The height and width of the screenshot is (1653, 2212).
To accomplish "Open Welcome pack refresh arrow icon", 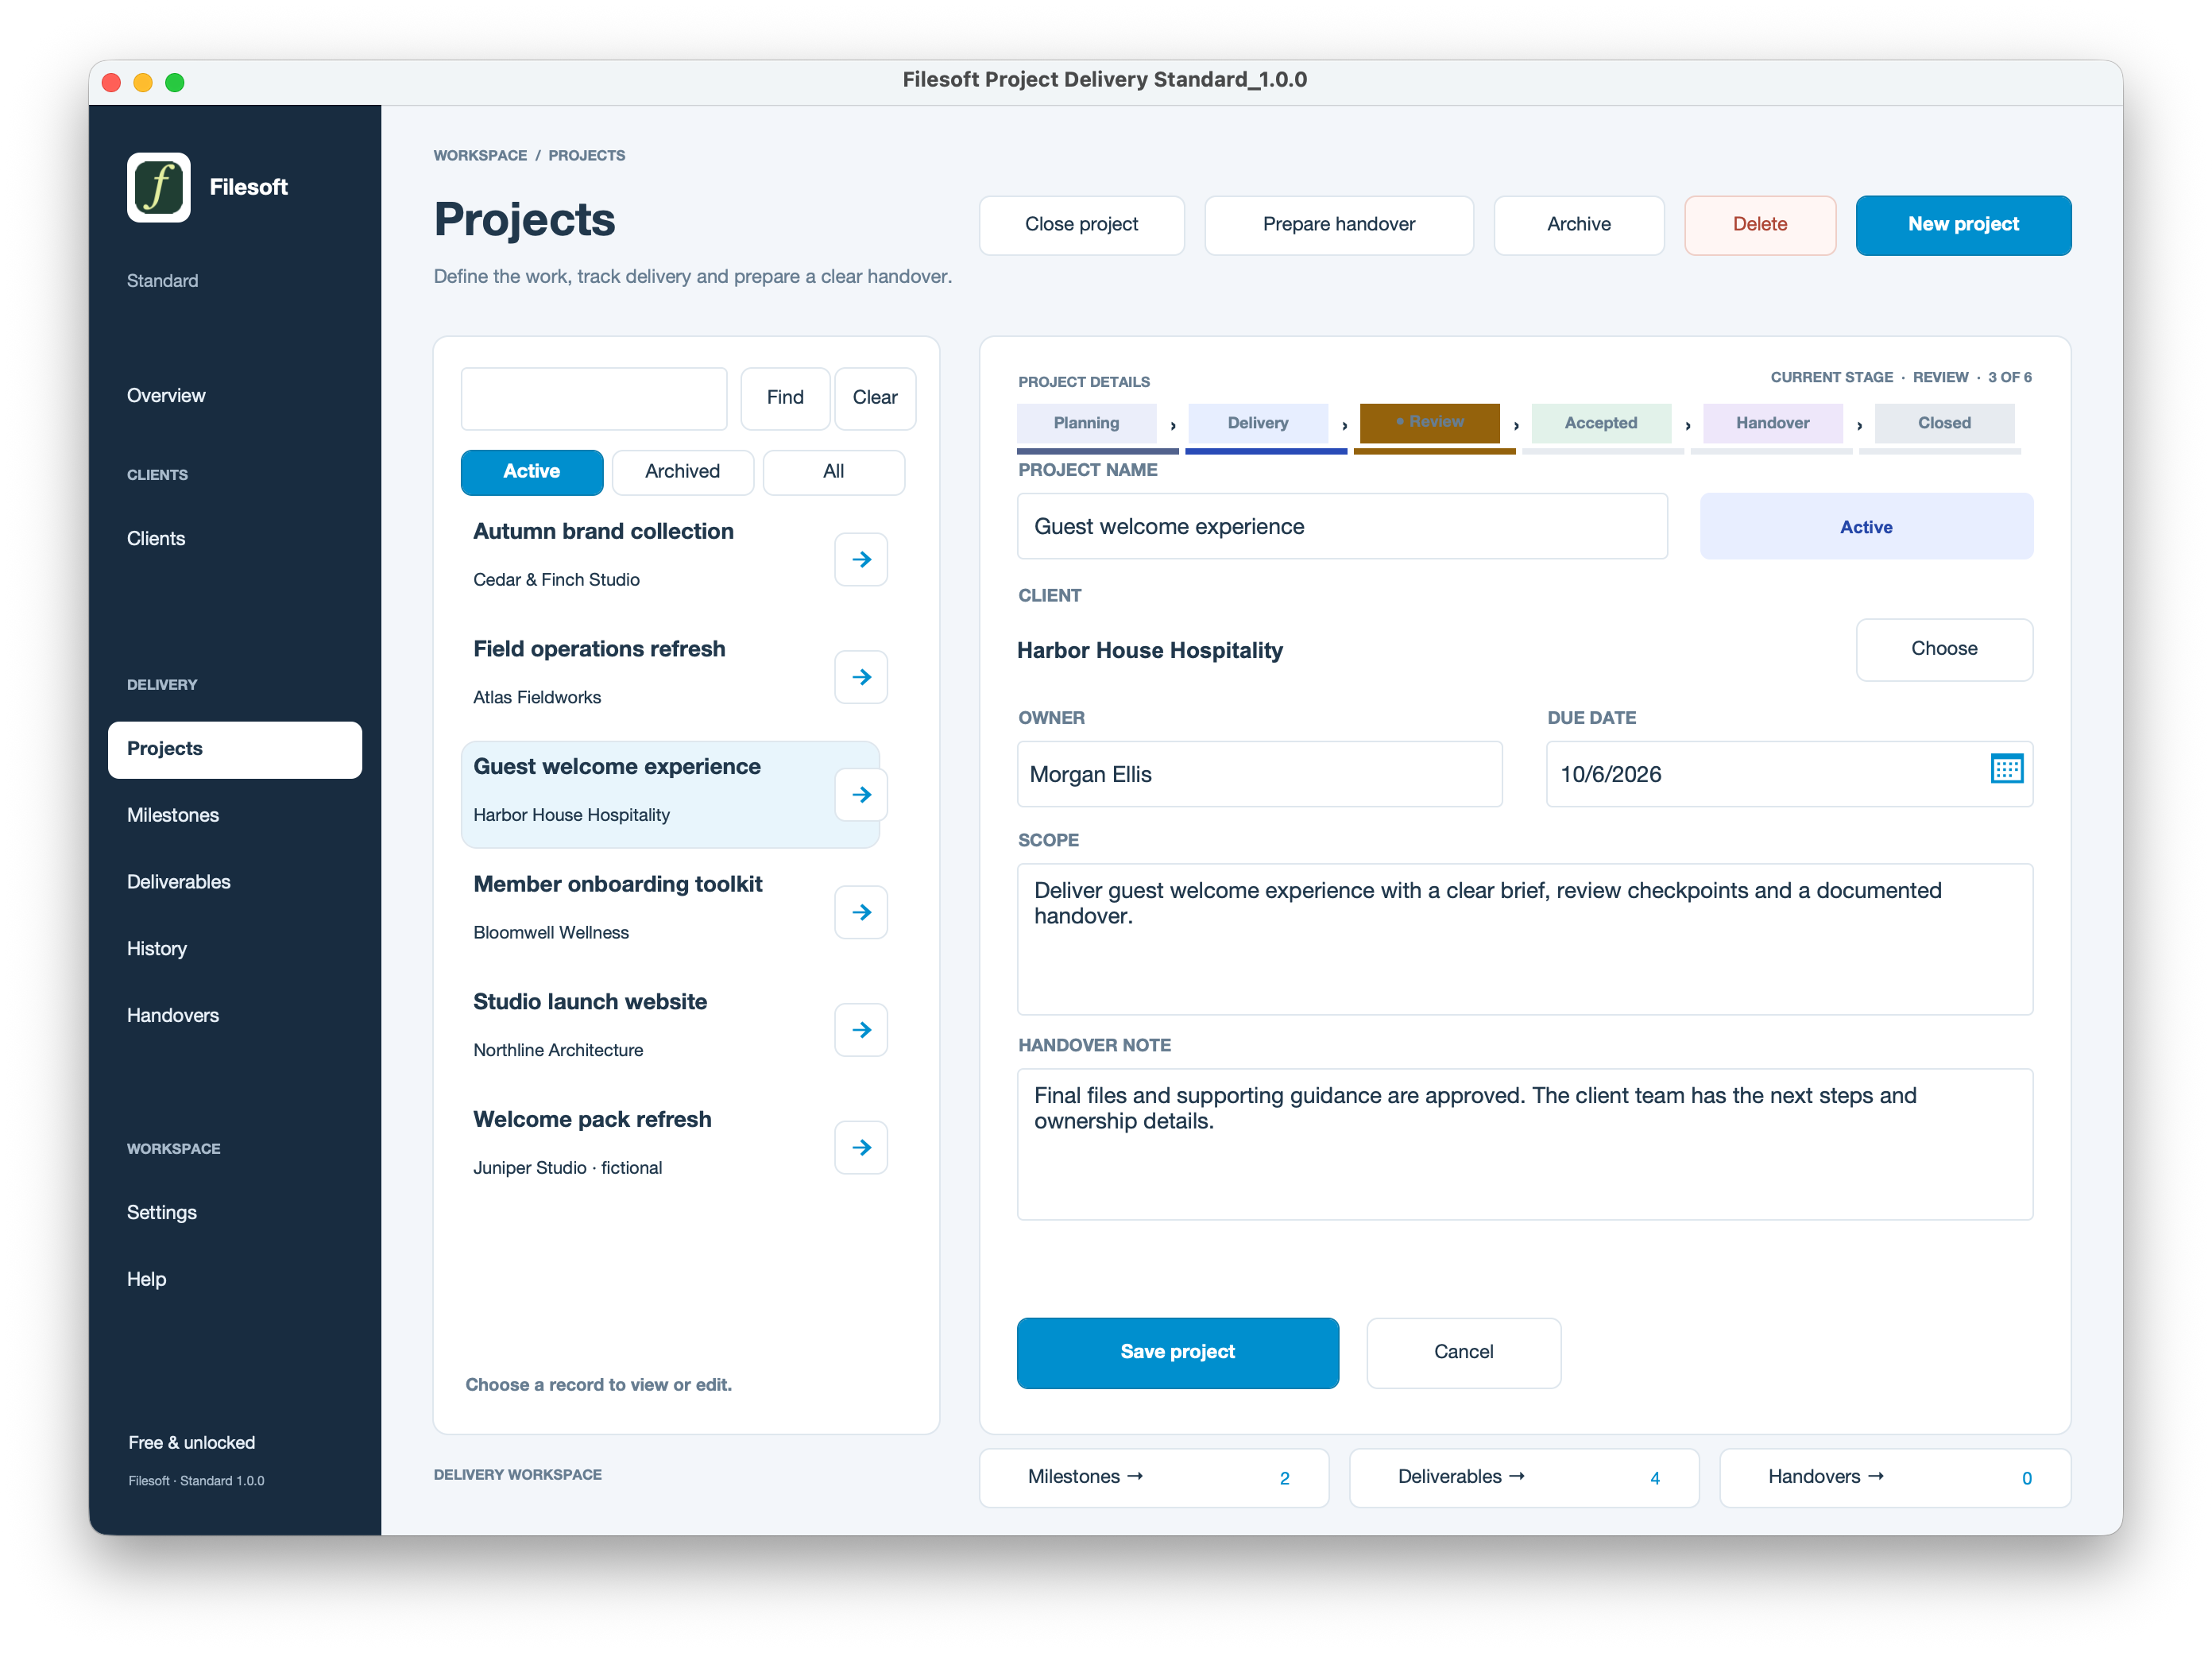I will [x=861, y=1147].
